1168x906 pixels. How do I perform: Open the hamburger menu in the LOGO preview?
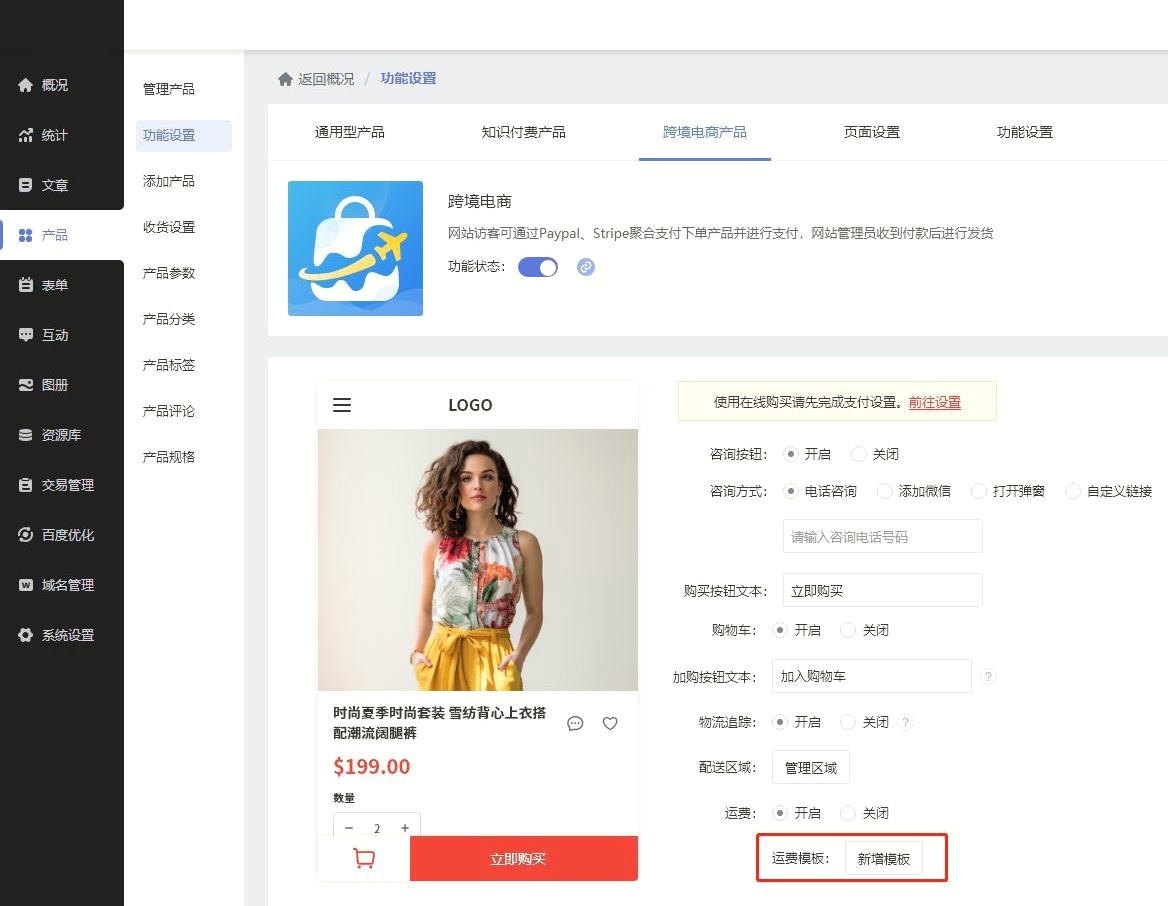tap(342, 405)
